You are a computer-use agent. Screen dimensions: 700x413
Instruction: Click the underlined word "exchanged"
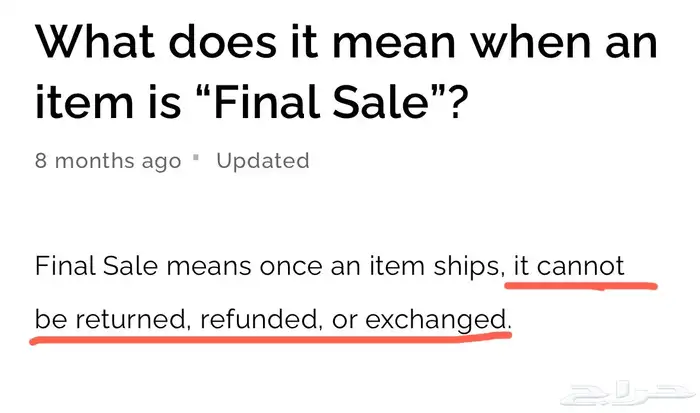[x=436, y=320]
